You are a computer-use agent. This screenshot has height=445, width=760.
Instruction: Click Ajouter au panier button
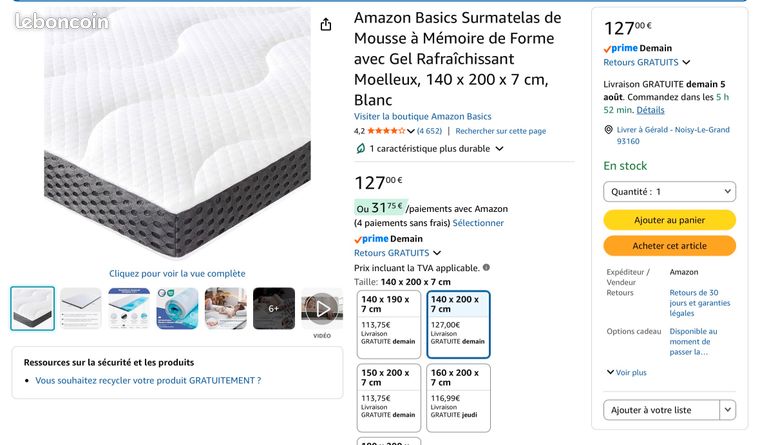pos(669,220)
